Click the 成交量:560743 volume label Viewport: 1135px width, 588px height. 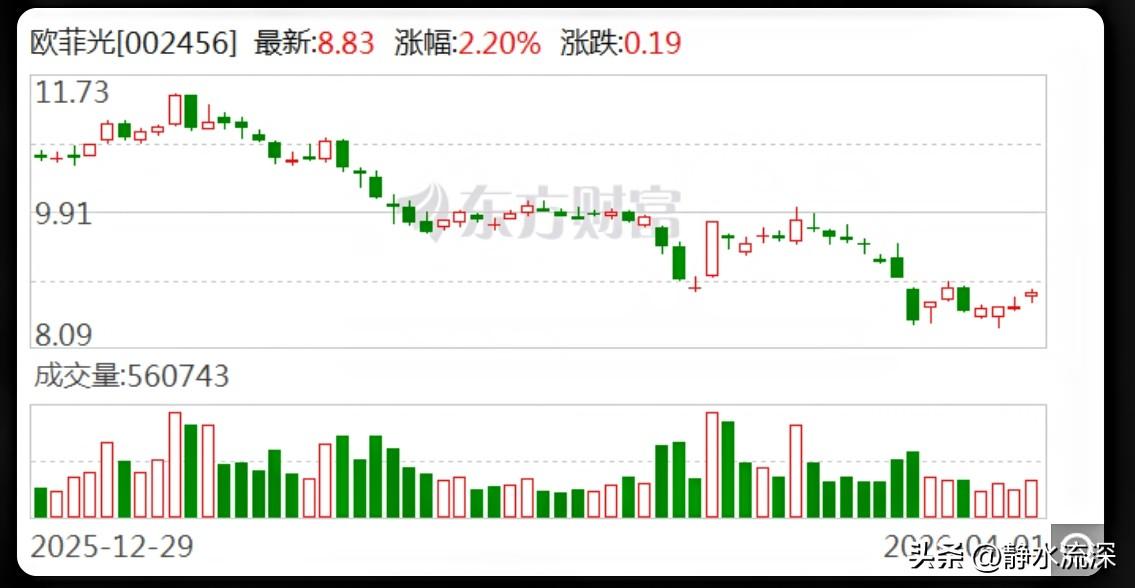pyautogui.click(x=130, y=376)
